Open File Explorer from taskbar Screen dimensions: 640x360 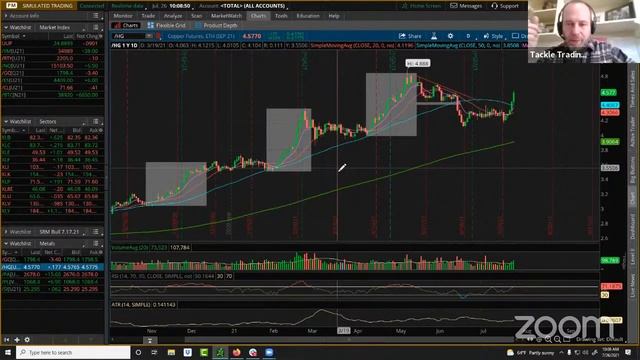(171, 352)
